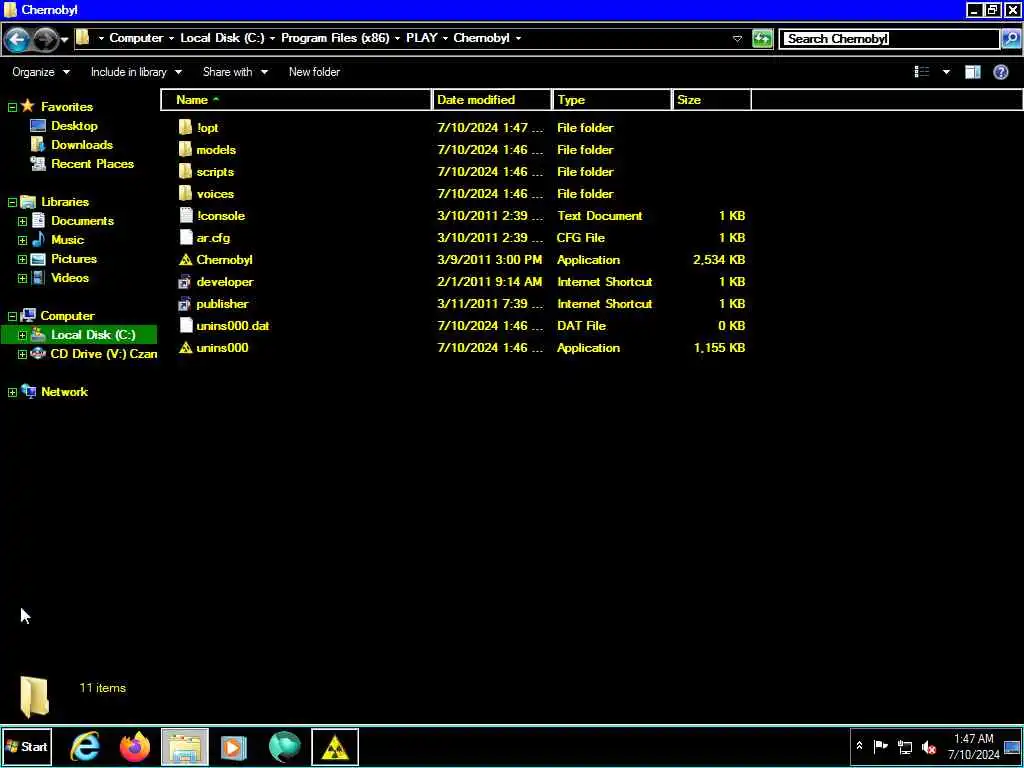This screenshot has height=768, width=1024.
Task: Click the taskbar clock showing 1:47 AM
Action: (973, 746)
